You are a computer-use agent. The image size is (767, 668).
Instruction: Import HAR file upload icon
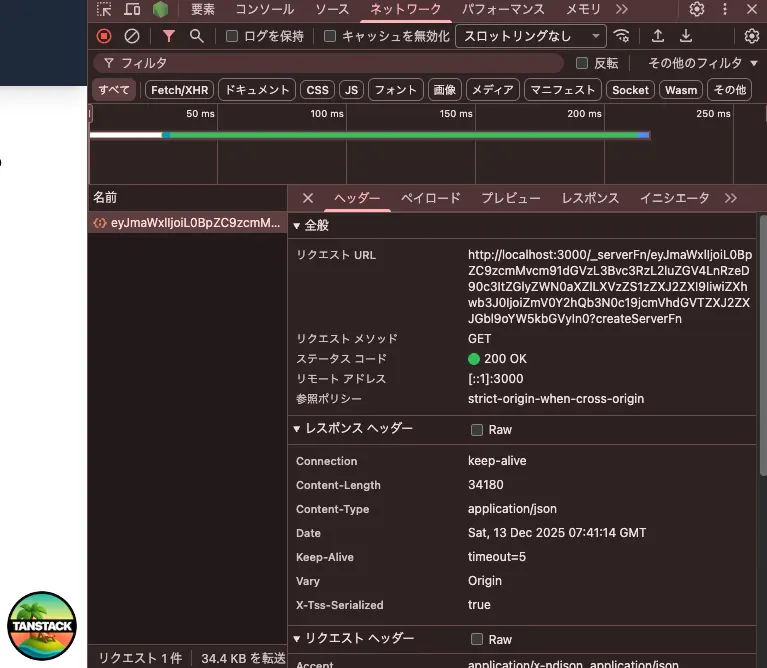(658, 36)
